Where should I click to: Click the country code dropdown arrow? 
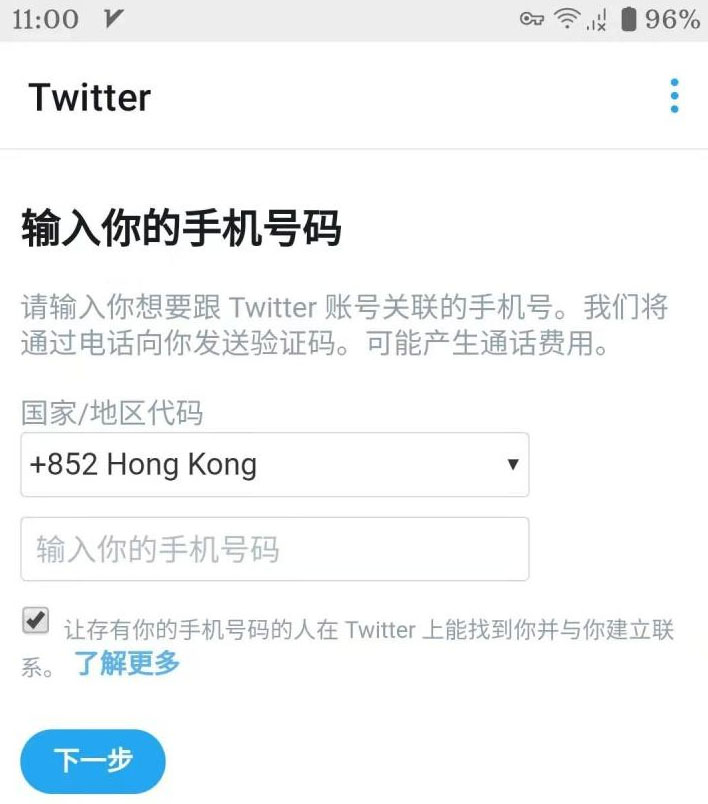pyautogui.click(x=512, y=464)
